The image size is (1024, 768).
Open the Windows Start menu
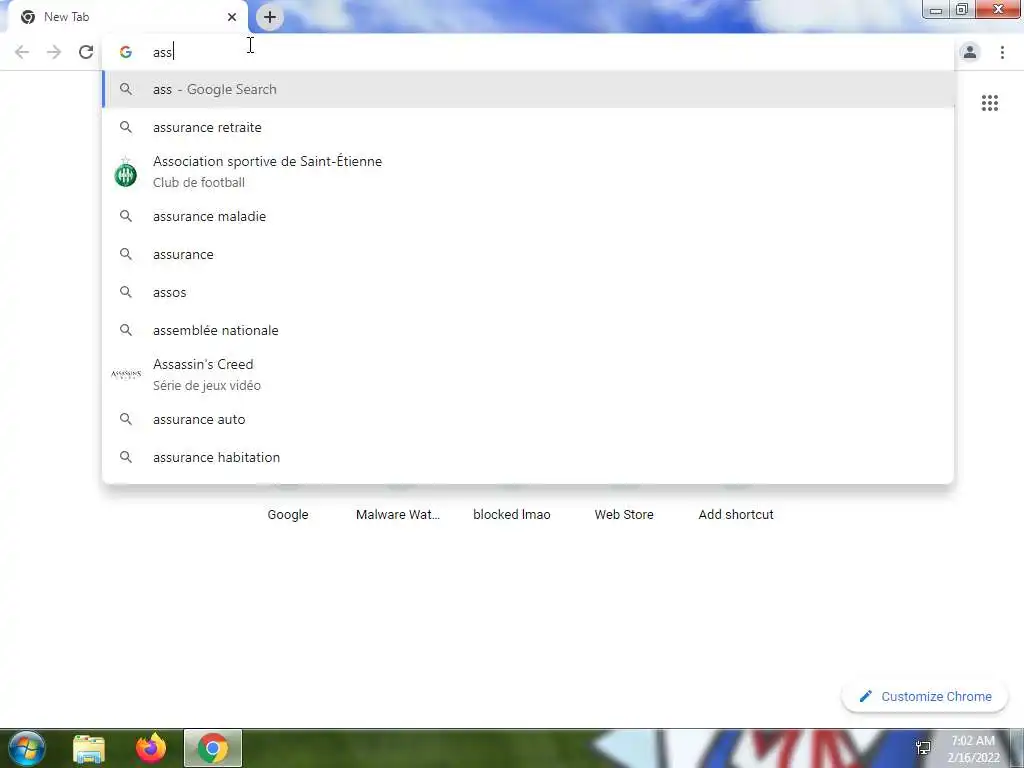[27, 748]
